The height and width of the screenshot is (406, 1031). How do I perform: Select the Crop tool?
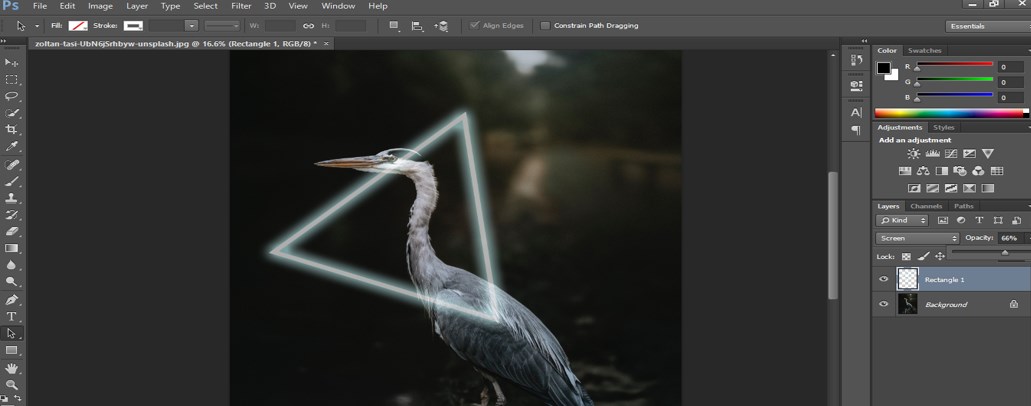[x=11, y=130]
